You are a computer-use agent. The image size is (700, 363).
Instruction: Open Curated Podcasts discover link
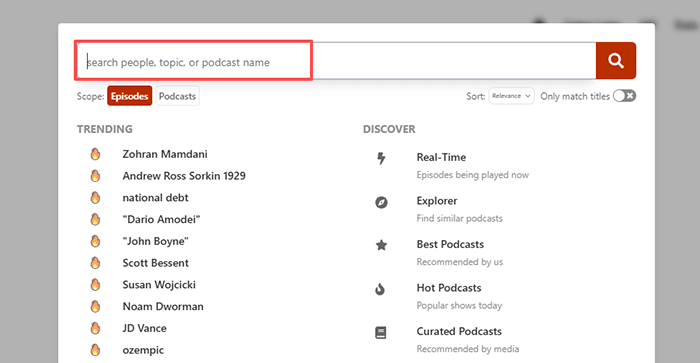click(459, 331)
